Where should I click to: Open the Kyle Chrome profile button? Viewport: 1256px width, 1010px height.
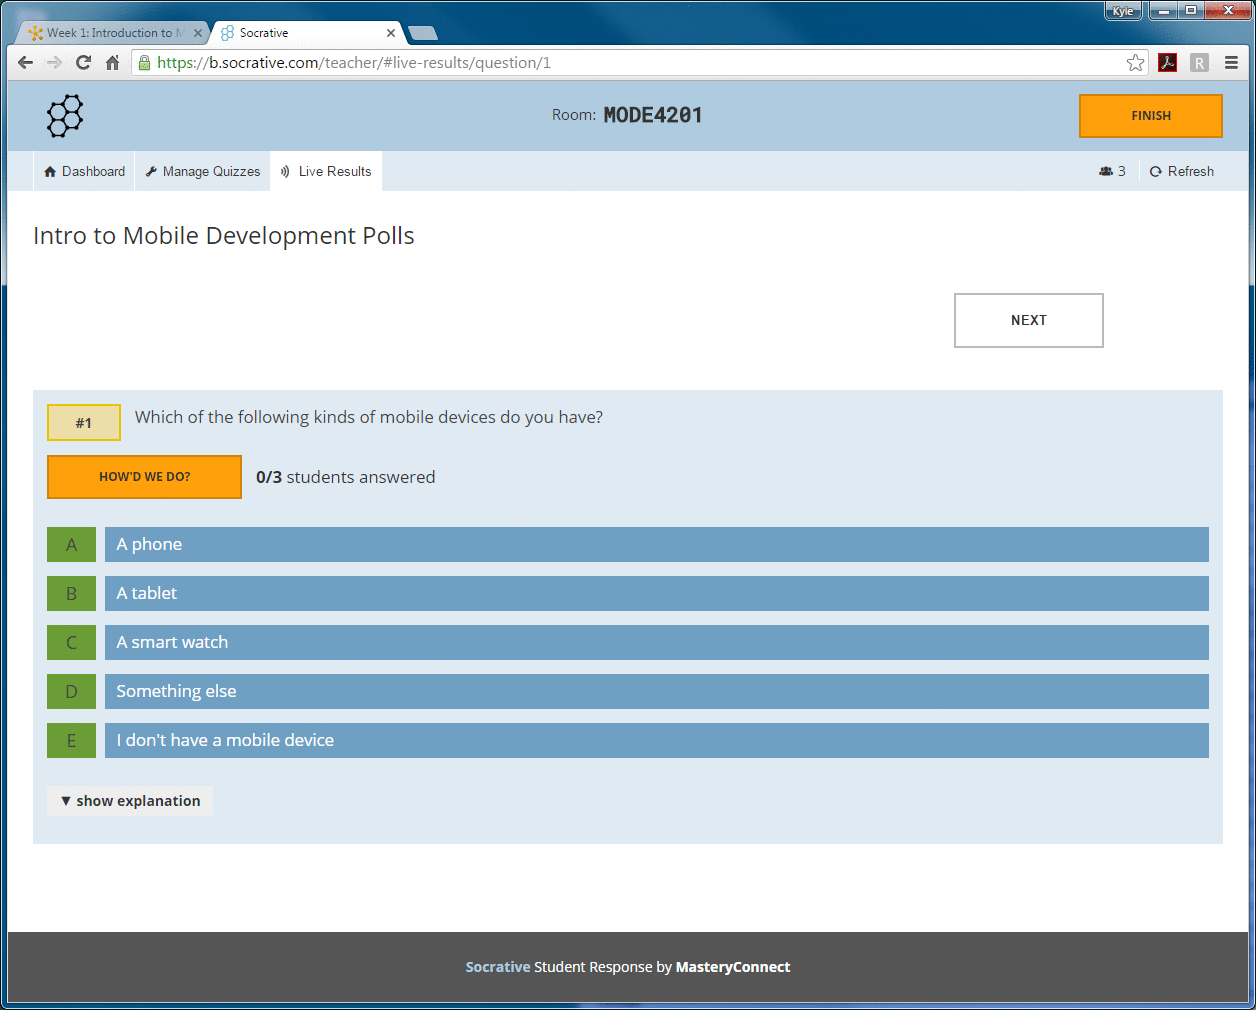pyautogui.click(x=1123, y=11)
